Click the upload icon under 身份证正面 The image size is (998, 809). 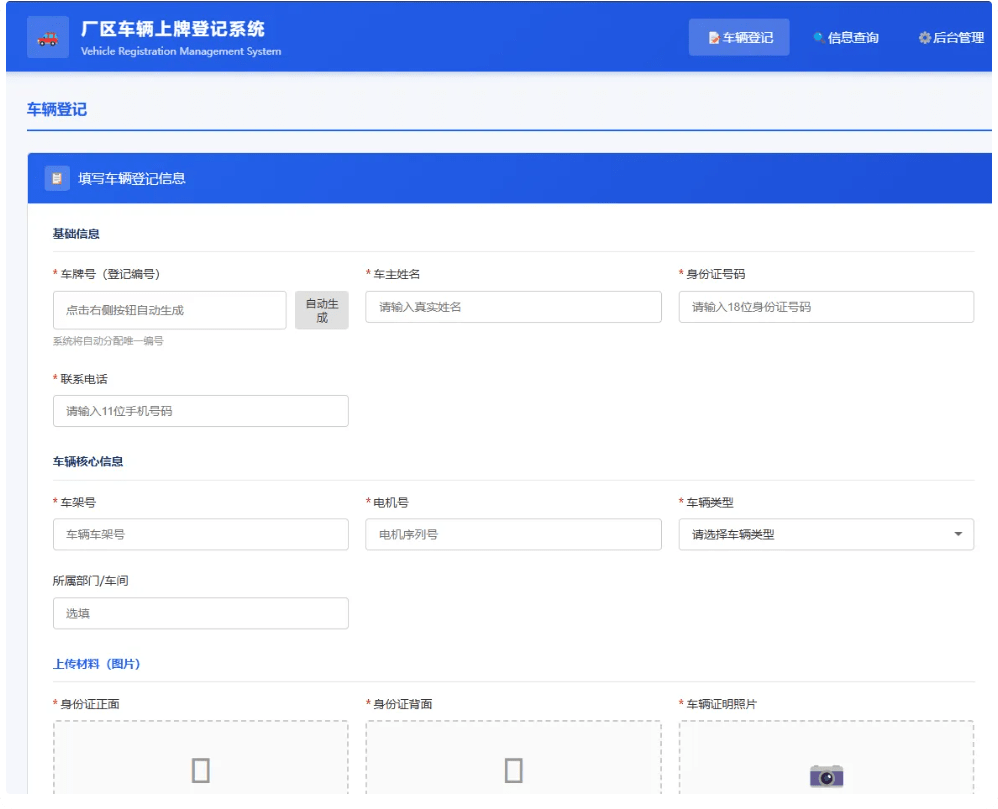[200, 770]
